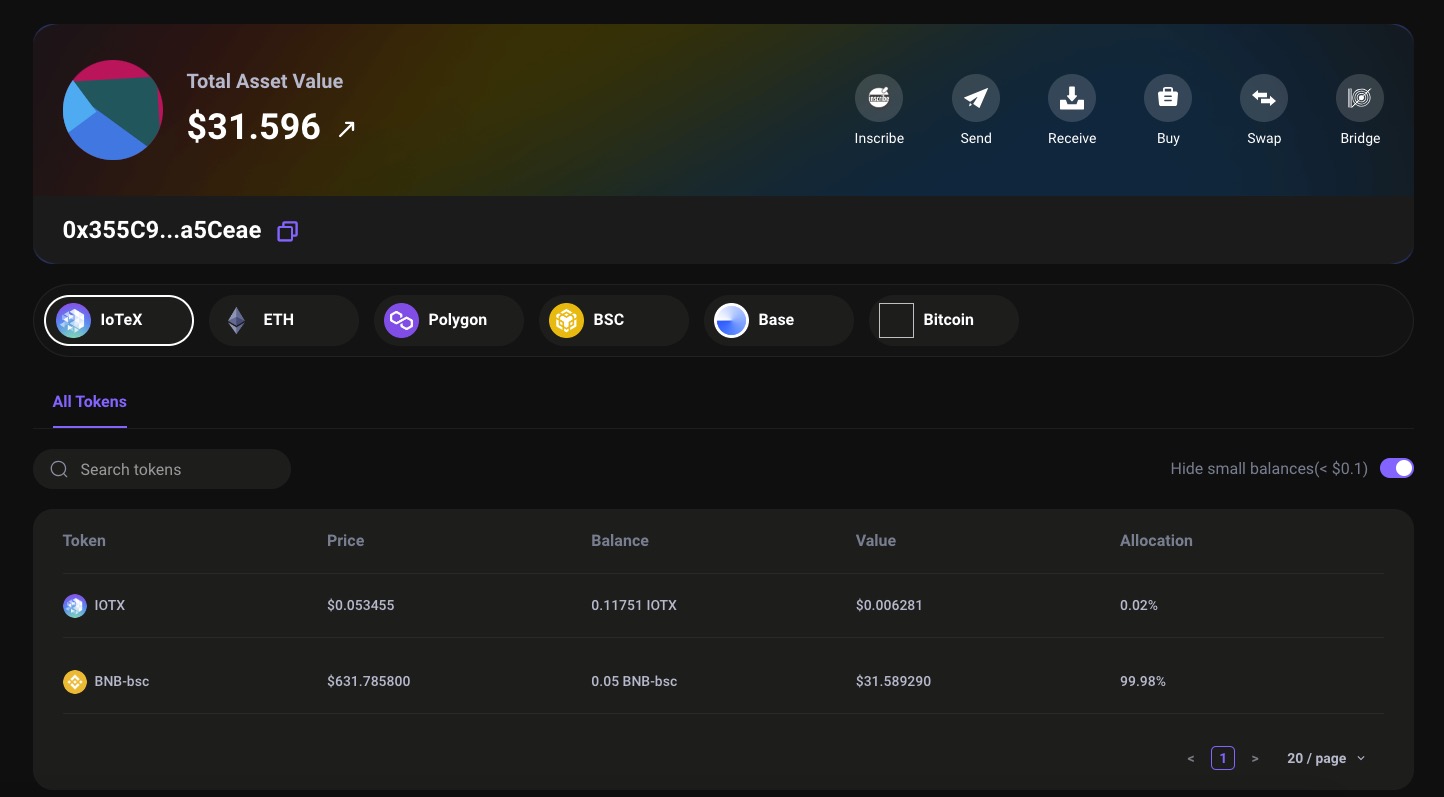The height and width of the screenshot is (797, 1444).
Task: Open the Send action
Action: 975,98
